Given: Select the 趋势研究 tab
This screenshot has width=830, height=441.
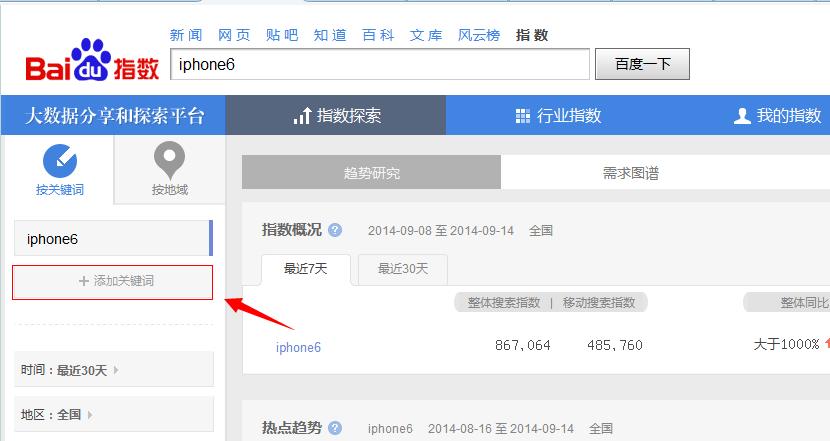Looking at the screenshot, I should pyautogui.click(x=371, y=172).
